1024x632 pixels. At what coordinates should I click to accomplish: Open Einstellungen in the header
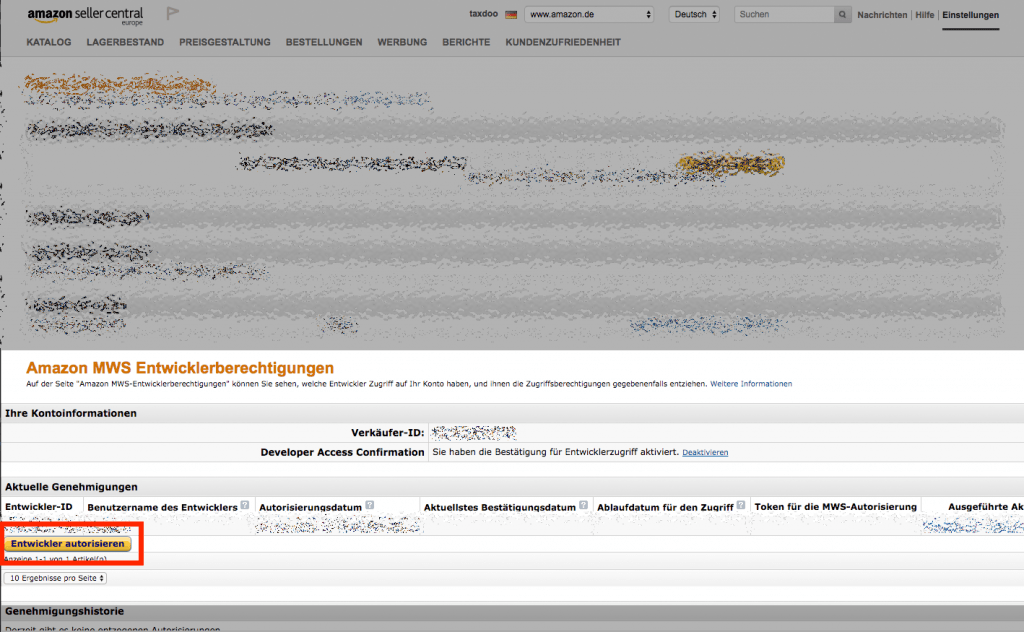point(970,14)
